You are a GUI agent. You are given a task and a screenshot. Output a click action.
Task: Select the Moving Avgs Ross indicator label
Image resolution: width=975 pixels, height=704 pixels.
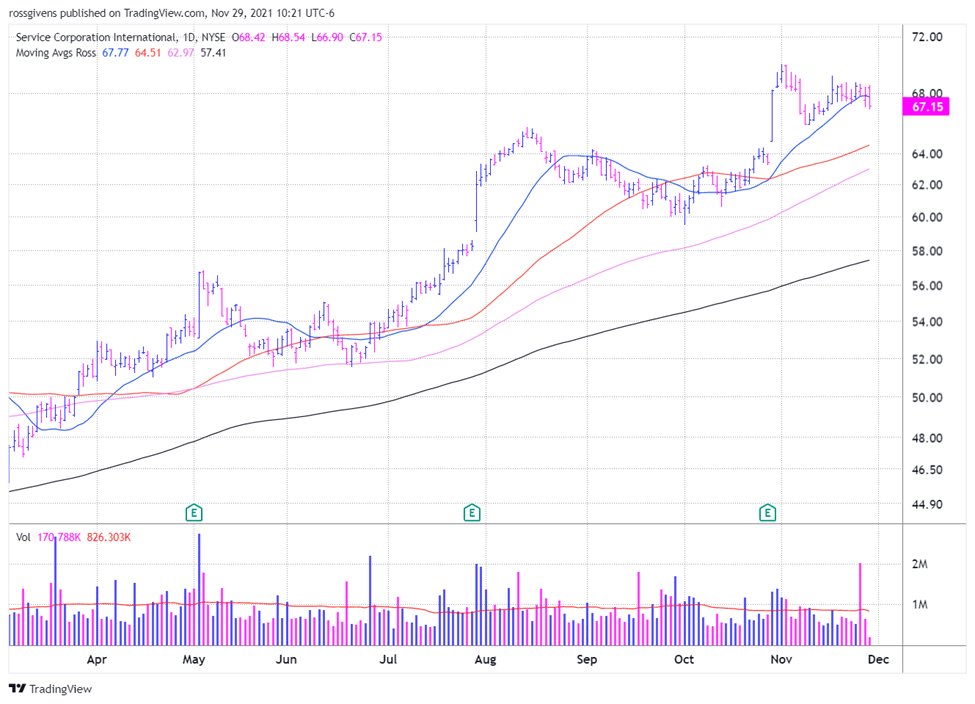[x=55, y=52]
